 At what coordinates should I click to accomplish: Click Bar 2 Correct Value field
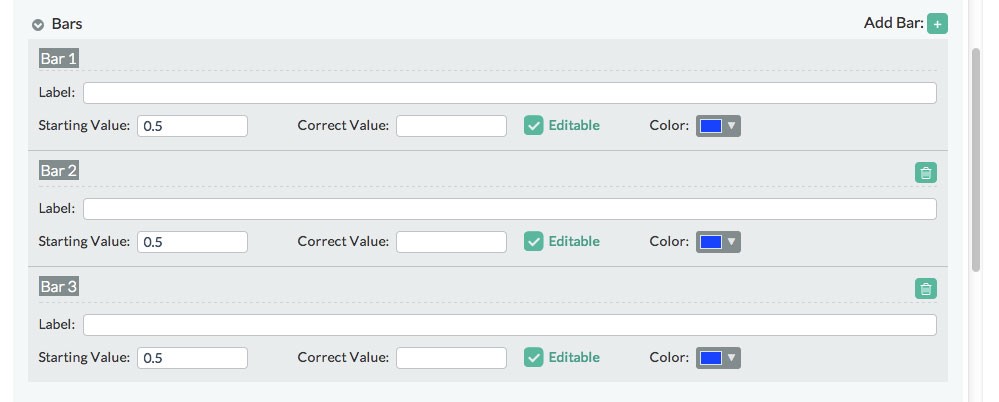(x=451, y=241)
